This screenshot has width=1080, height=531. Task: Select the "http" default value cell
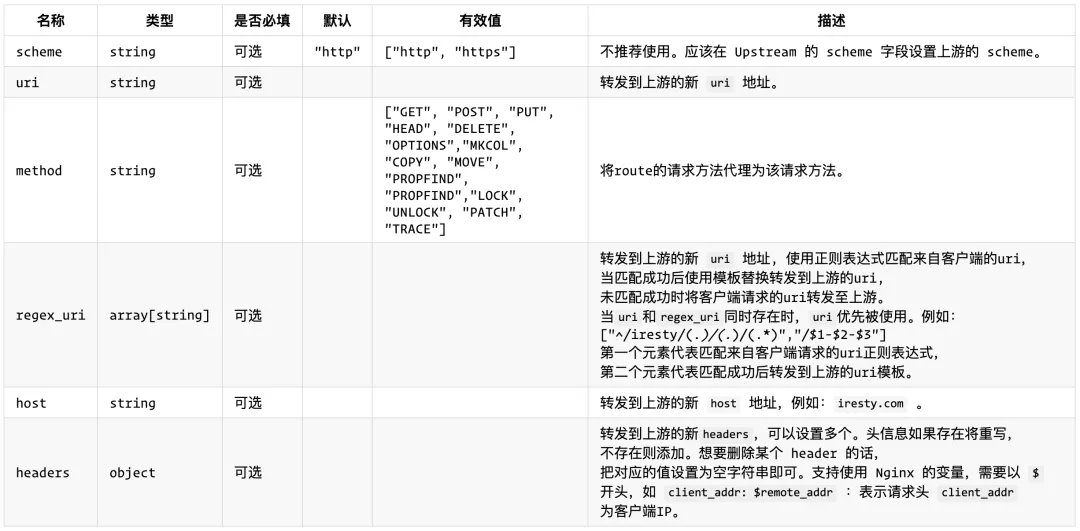337,52
